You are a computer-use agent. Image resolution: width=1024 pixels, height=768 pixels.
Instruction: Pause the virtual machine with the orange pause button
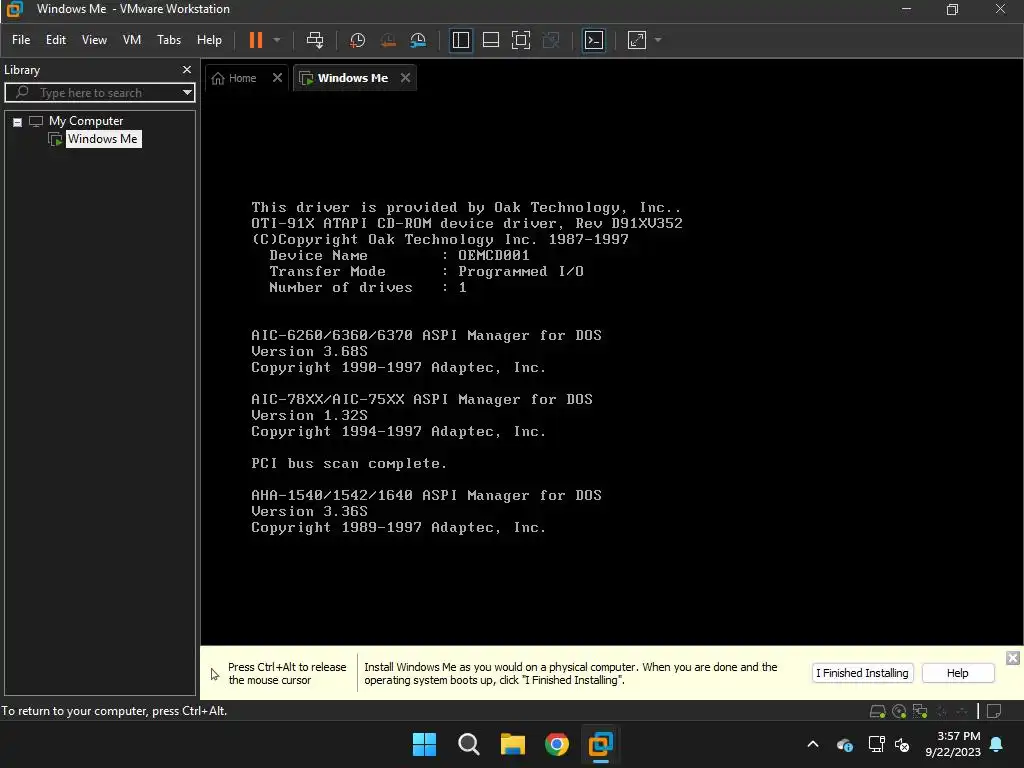tap(255, 40)
